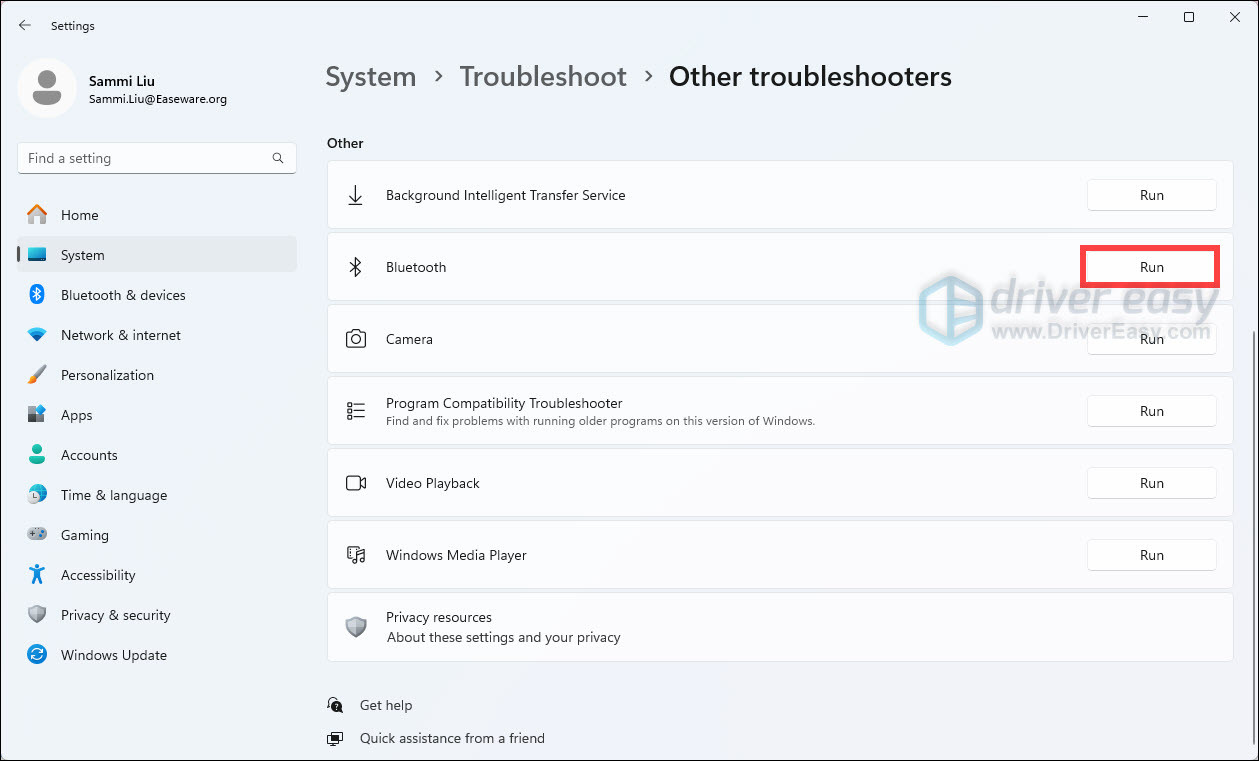The width and height of the screenshot is (1259, 761).
Task: Select Apps in the sidebar
Action: click(x=77, y=415)
